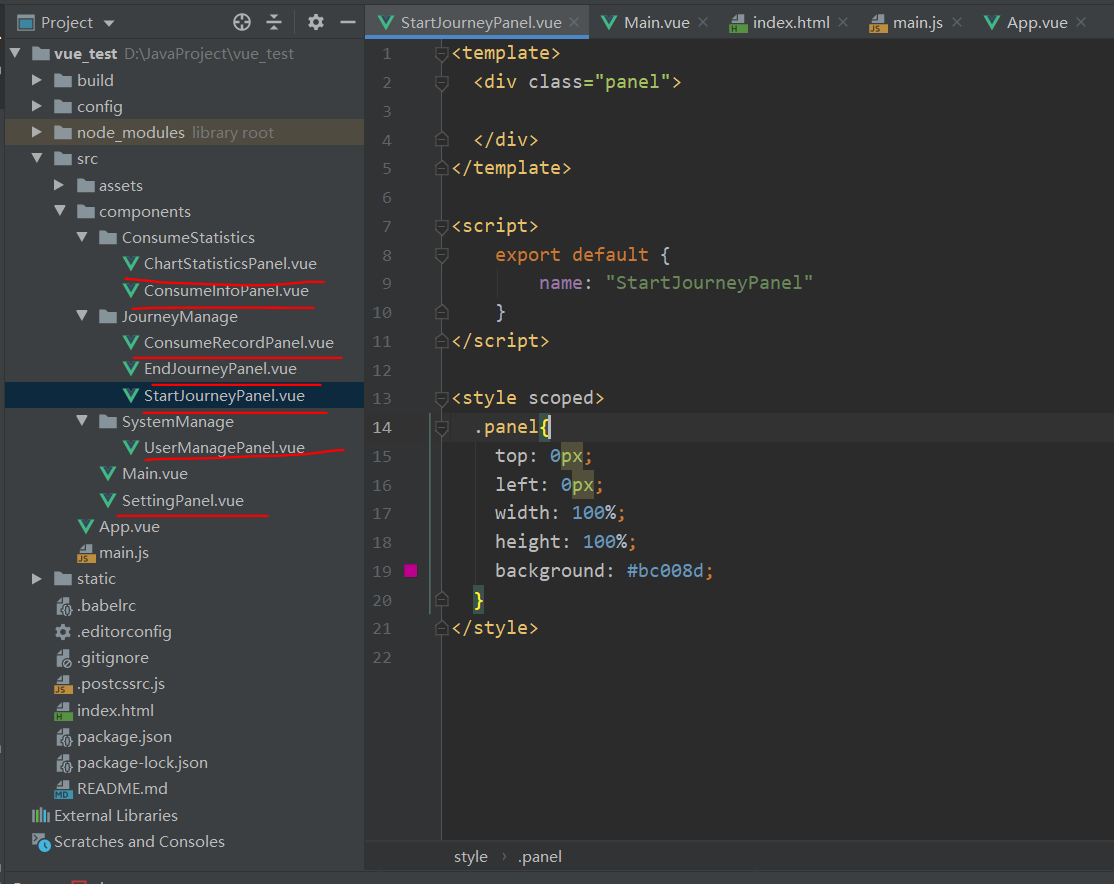
Task: Fold the export default block at line 8
Action: click(x=441, y=255)
